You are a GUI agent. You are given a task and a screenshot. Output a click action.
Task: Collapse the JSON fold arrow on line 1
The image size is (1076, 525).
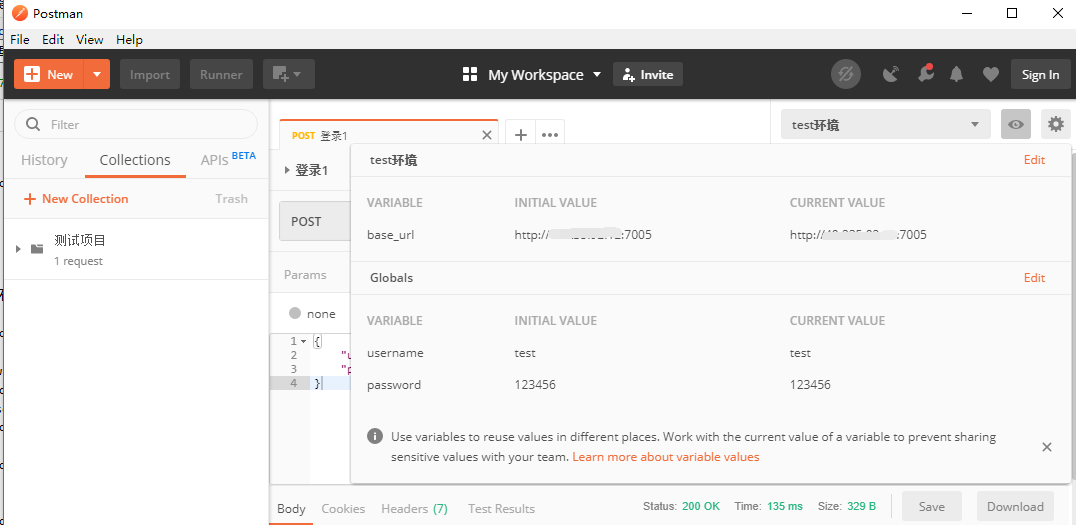click(304, 341)
